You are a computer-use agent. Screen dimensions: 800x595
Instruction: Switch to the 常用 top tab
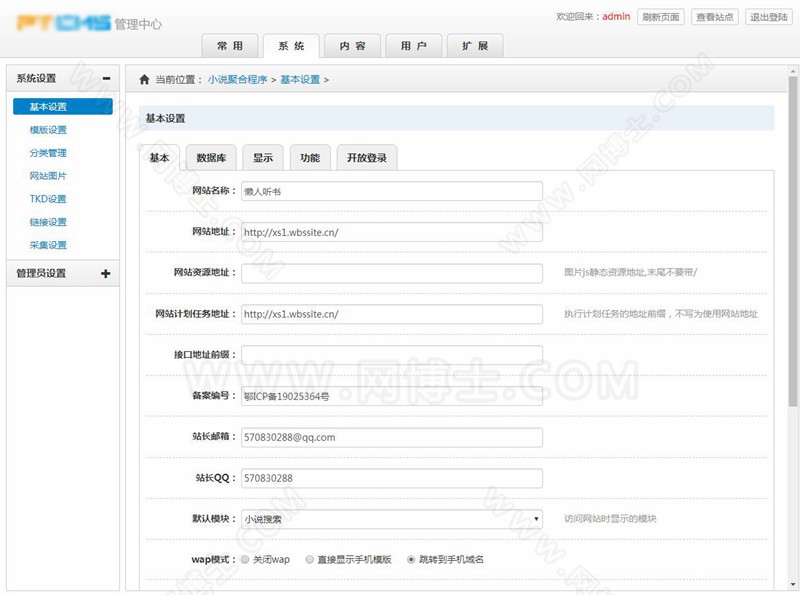(230, 46)
